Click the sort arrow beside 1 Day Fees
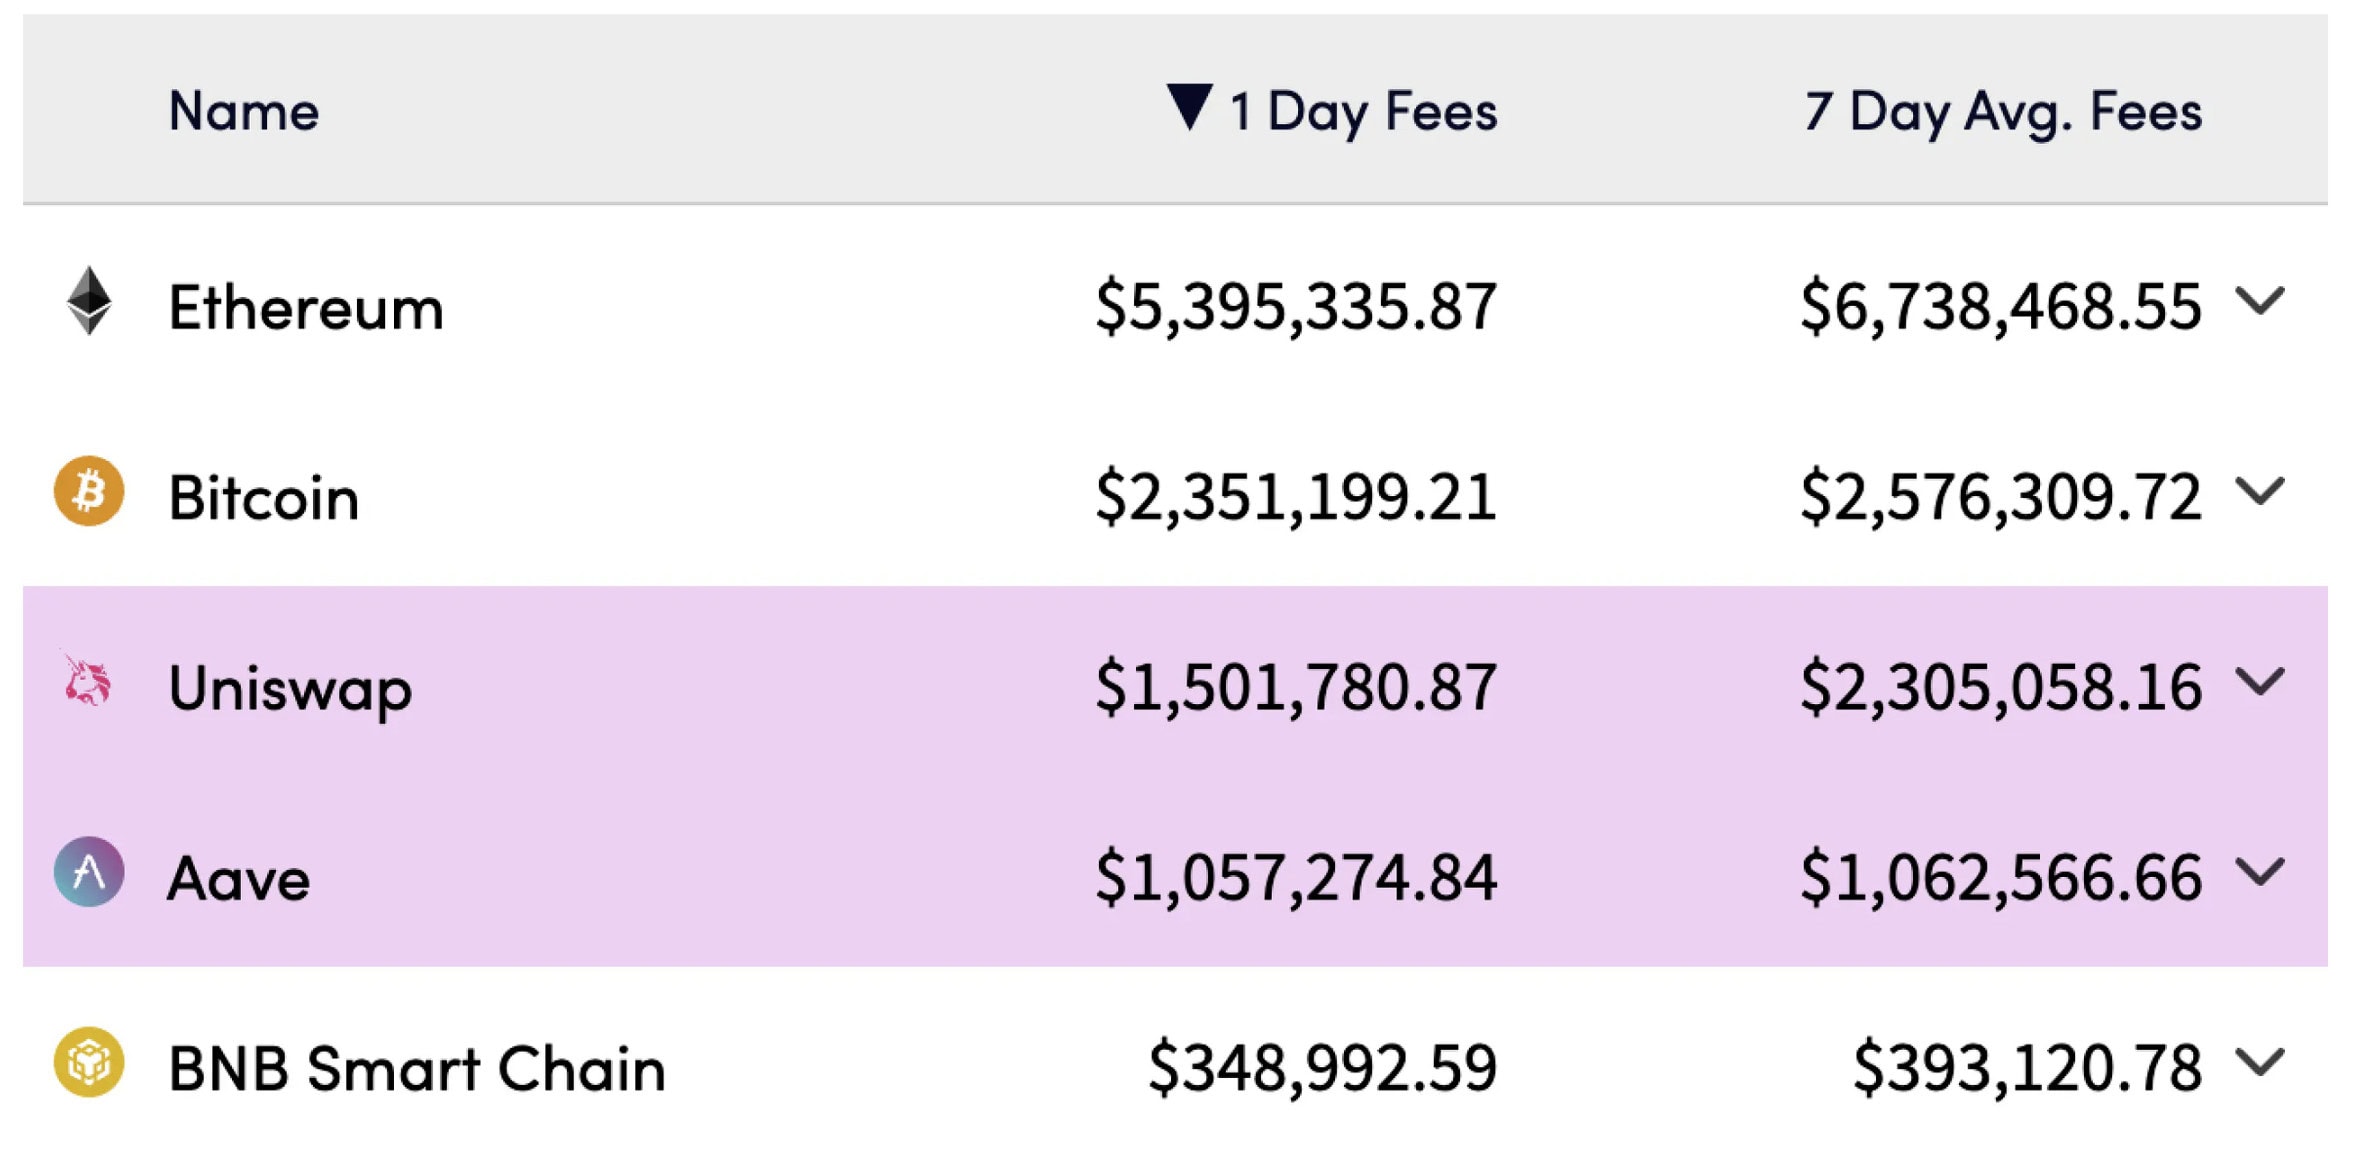Viewport: 2360px width, 1162px height. click(x=1190, y=106)
